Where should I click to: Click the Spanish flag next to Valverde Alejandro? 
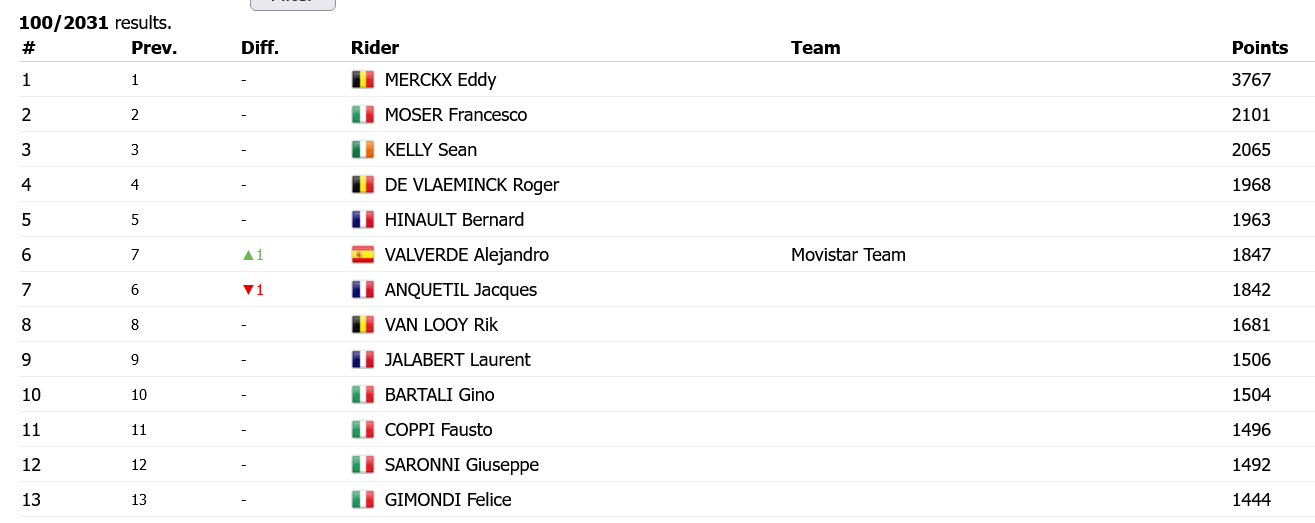[362, 255]
